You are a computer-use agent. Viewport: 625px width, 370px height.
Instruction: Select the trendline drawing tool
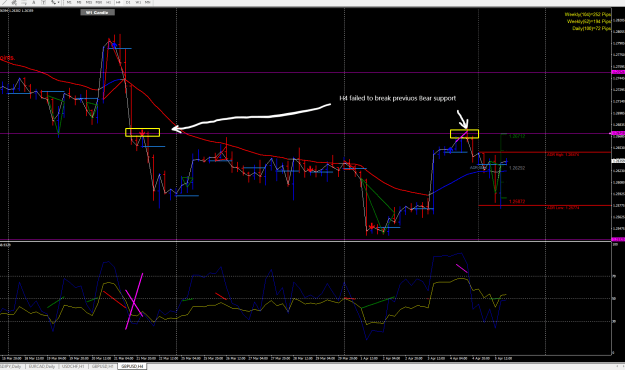pos(4,2)
